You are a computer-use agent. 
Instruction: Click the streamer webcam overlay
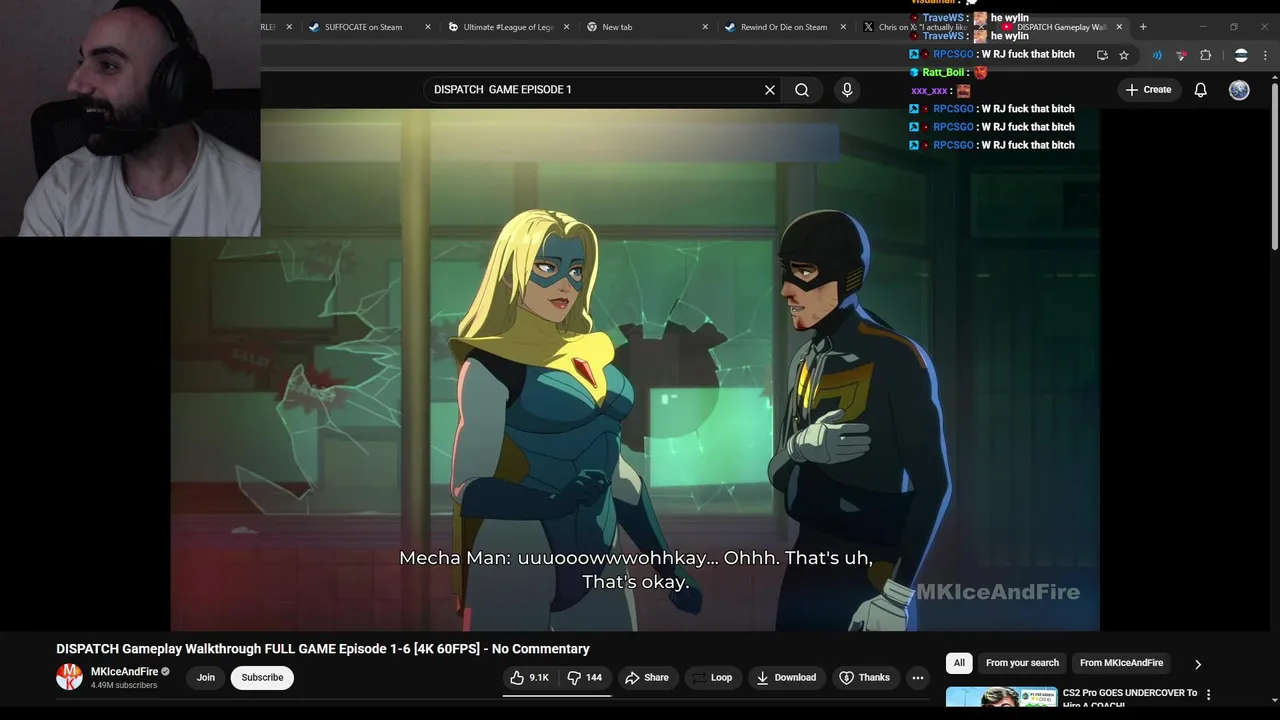[x=130, y=118]
